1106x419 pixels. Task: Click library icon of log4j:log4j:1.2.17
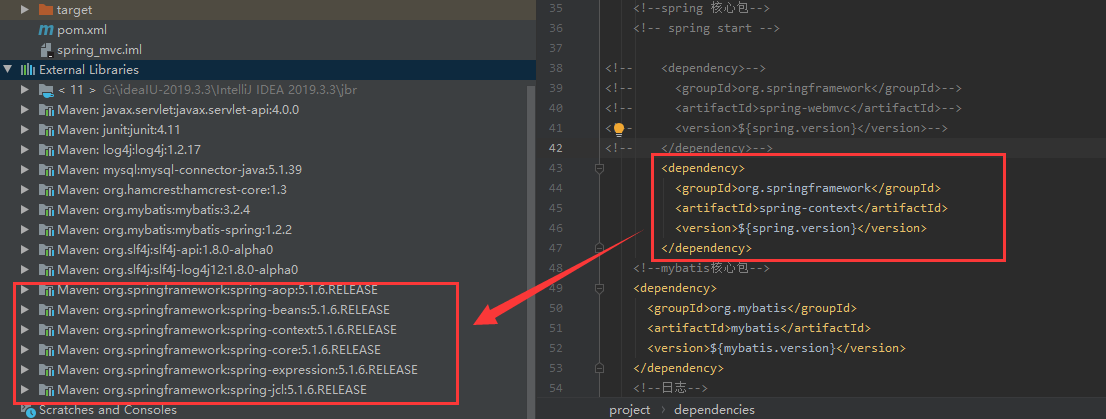point(46,150)
